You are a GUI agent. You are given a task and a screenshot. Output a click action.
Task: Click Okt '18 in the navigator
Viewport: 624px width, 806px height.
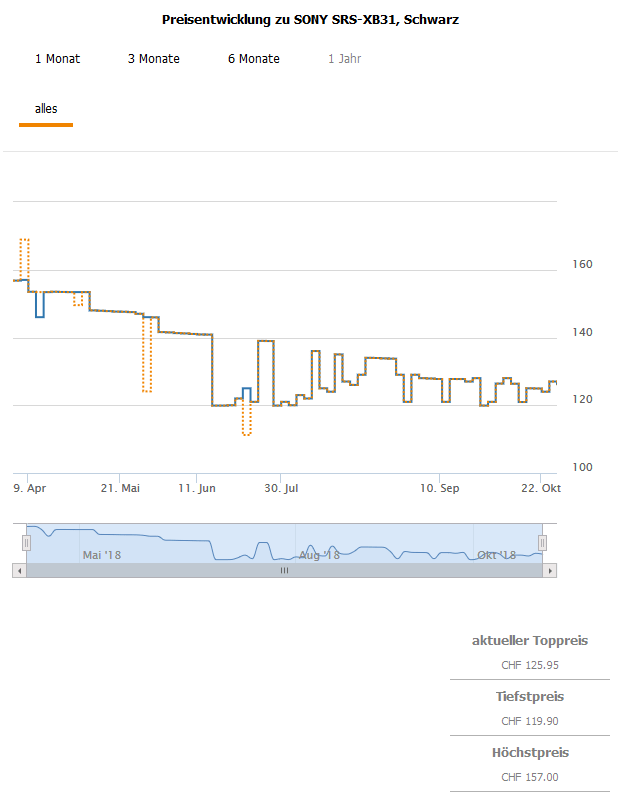point(496,554)
